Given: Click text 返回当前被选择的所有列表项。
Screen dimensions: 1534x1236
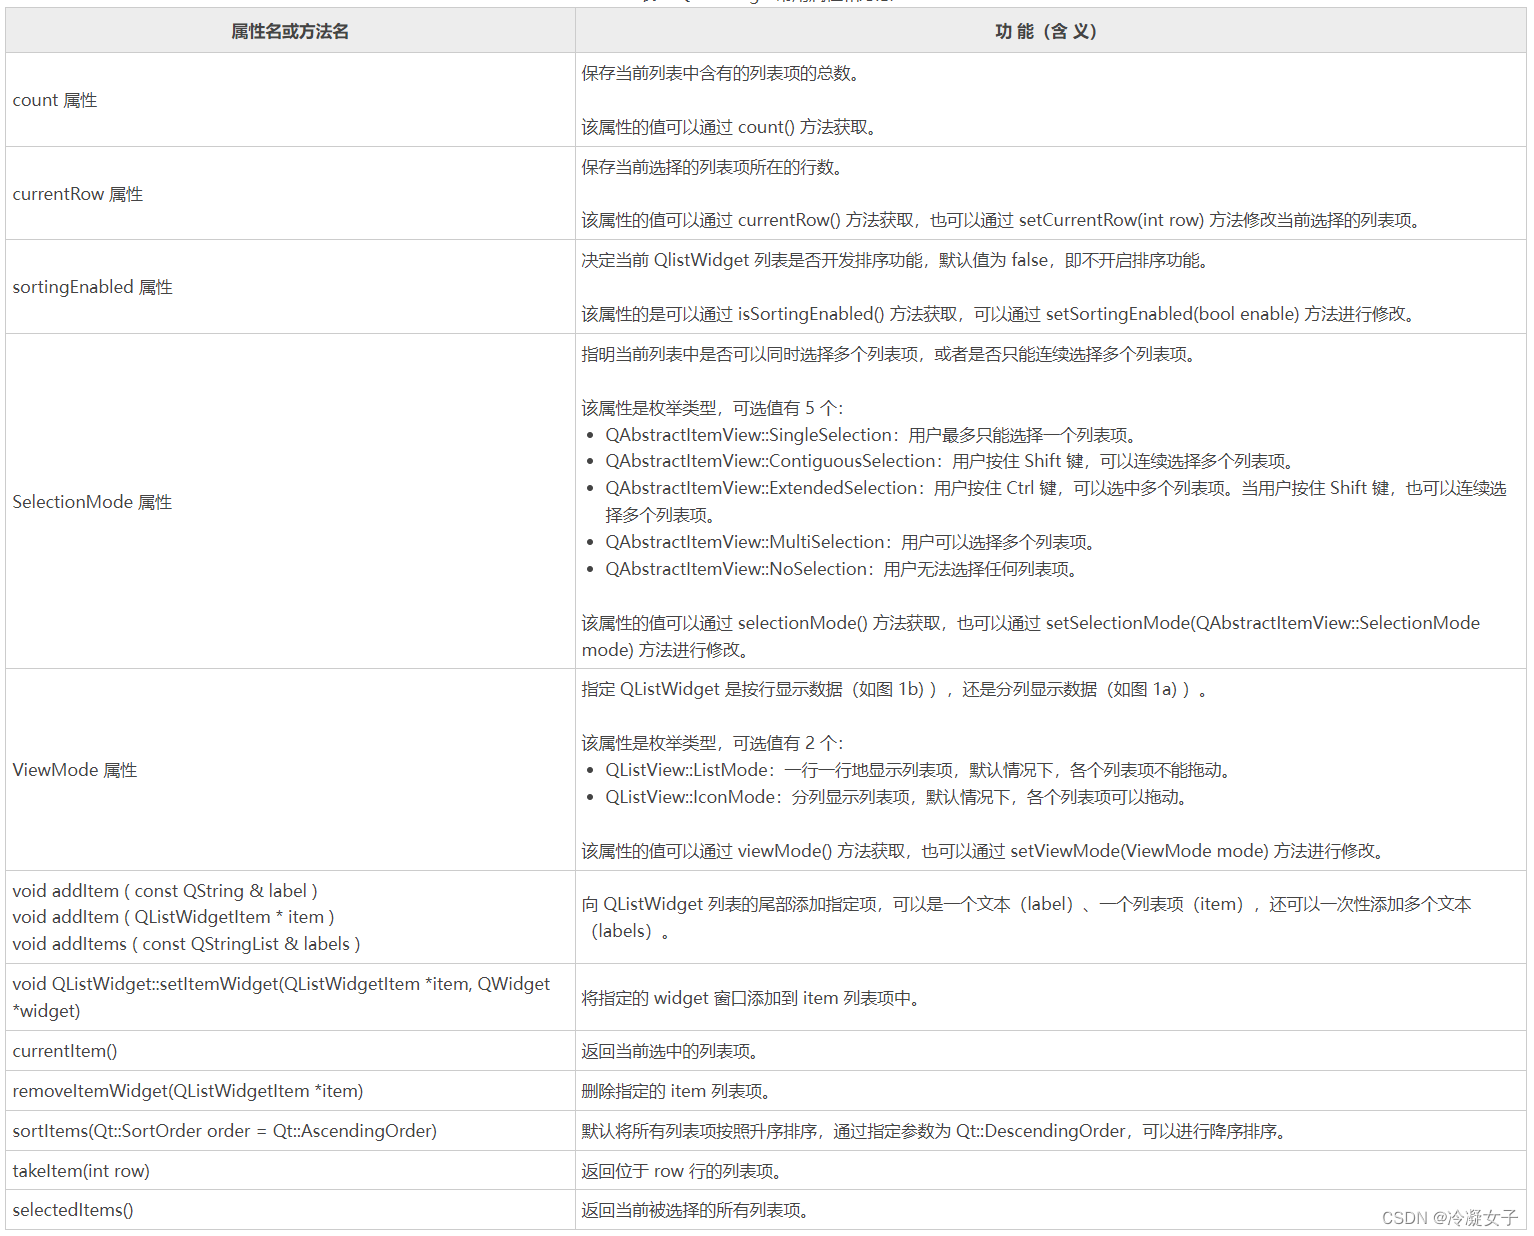Looking at the screenshot, I should pos(698,1210).
